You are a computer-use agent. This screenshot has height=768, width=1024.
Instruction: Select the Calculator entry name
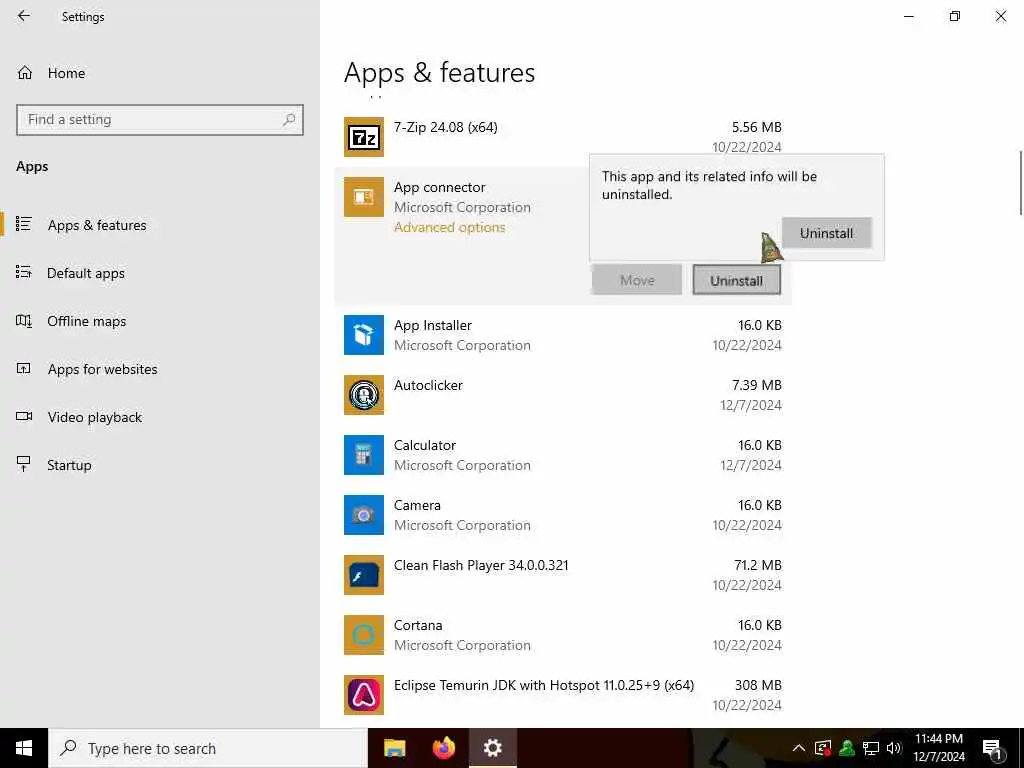(424, 445)
